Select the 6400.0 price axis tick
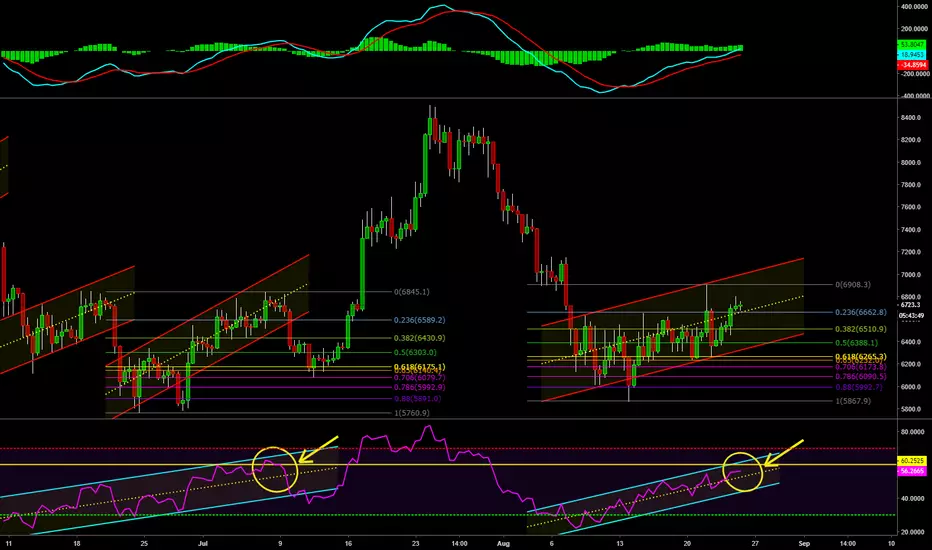 pyautogui.click(x=911, y=342)
